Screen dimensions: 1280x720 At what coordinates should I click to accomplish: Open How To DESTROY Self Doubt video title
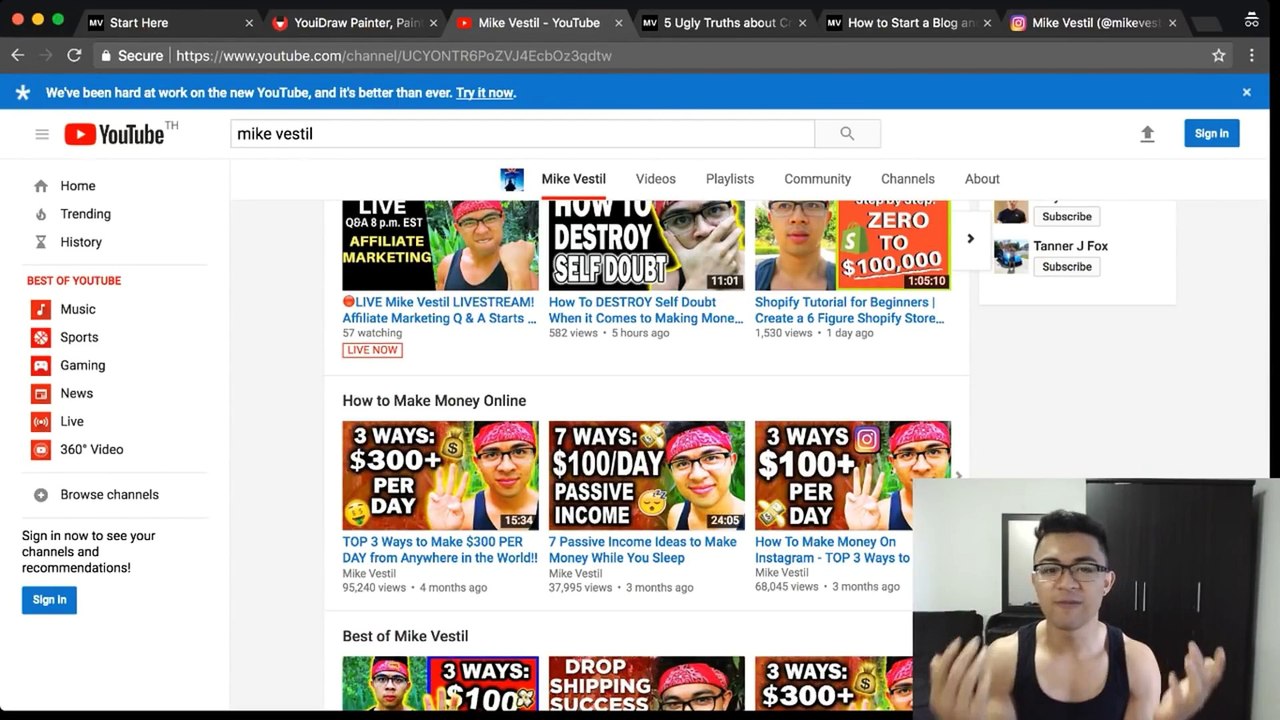tap(646, 310)
